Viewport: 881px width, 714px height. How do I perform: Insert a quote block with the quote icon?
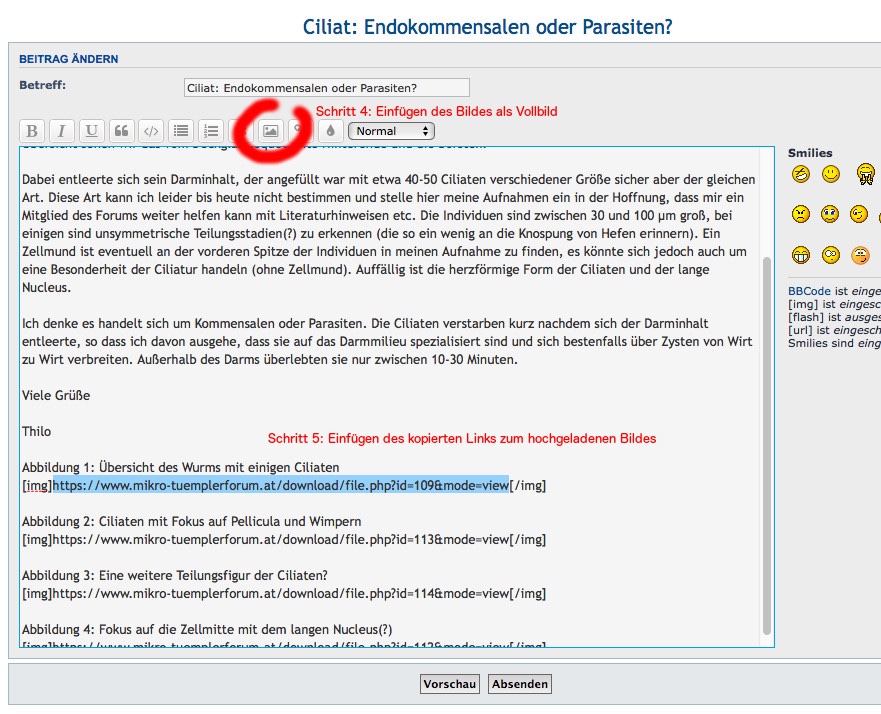(x=122, y=131)
